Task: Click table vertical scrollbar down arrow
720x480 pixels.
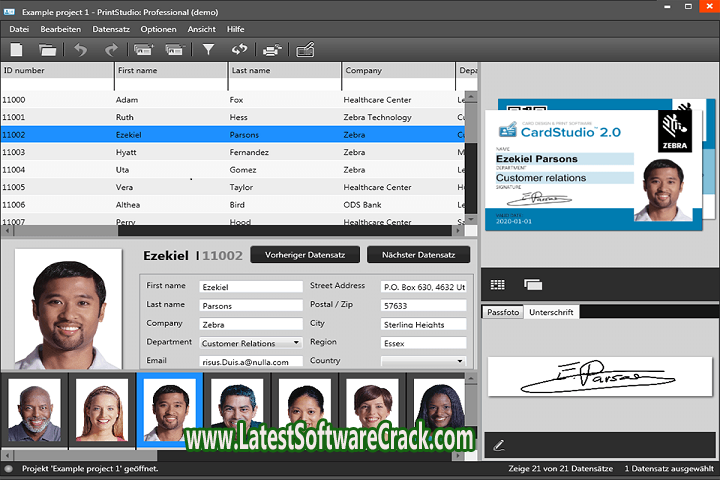Action: point(471,220)
